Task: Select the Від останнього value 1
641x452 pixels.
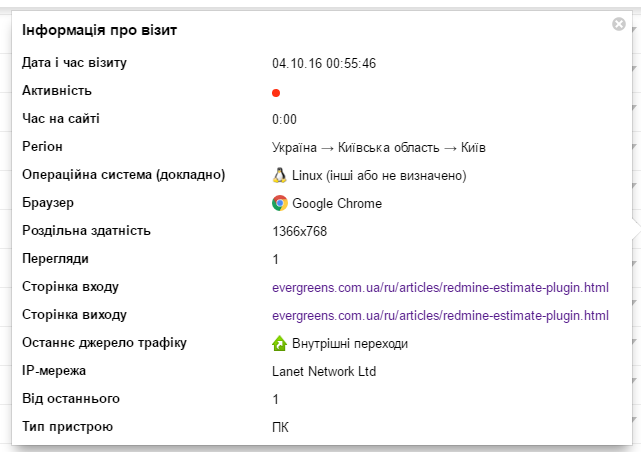Action: [x=276, y=399]
